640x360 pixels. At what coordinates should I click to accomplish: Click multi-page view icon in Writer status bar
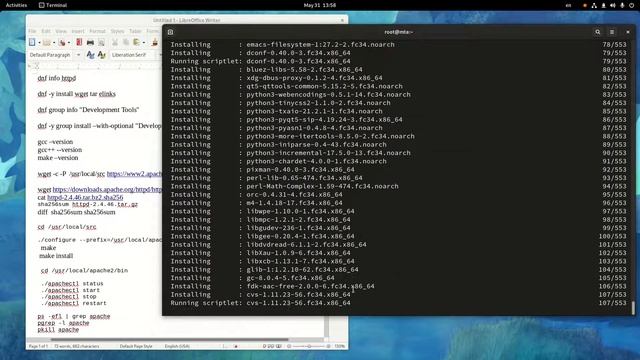(x=271, y=346)
